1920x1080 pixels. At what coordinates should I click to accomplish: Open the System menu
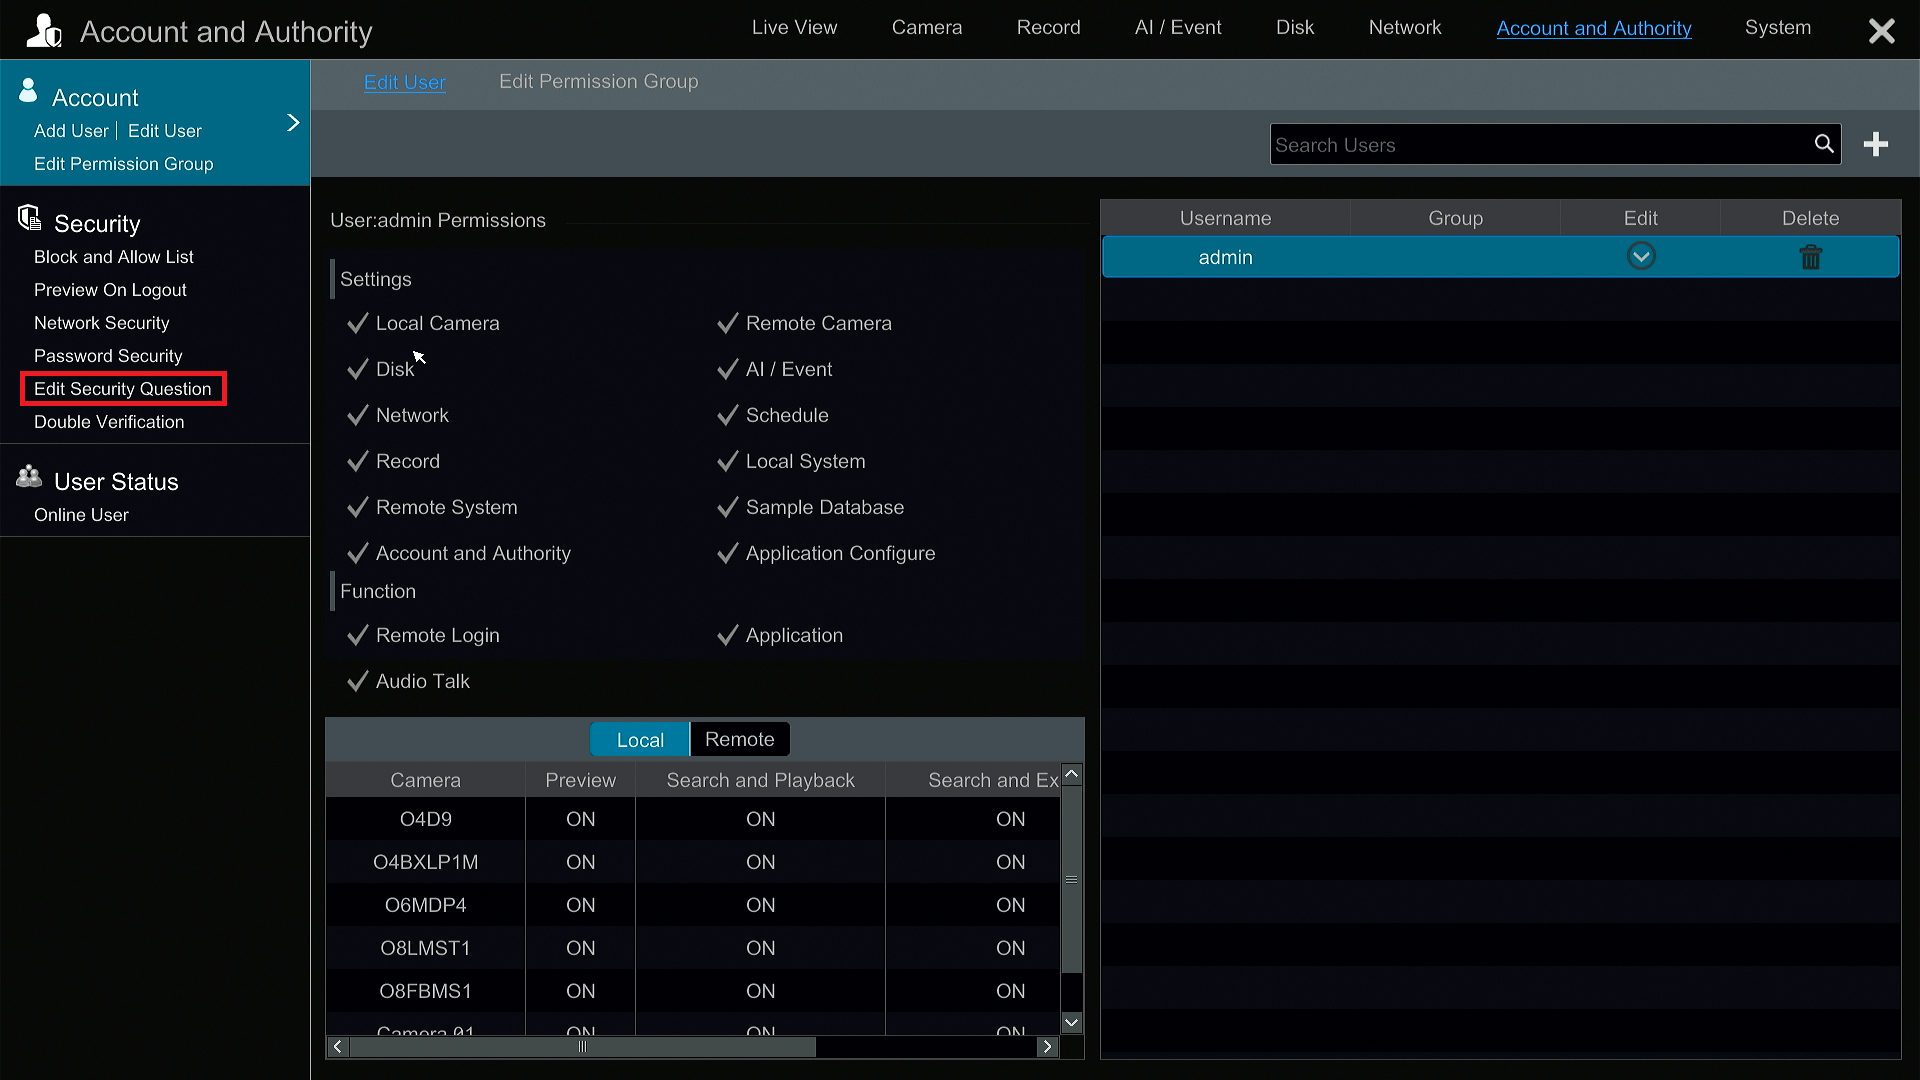coord(1778,28)
